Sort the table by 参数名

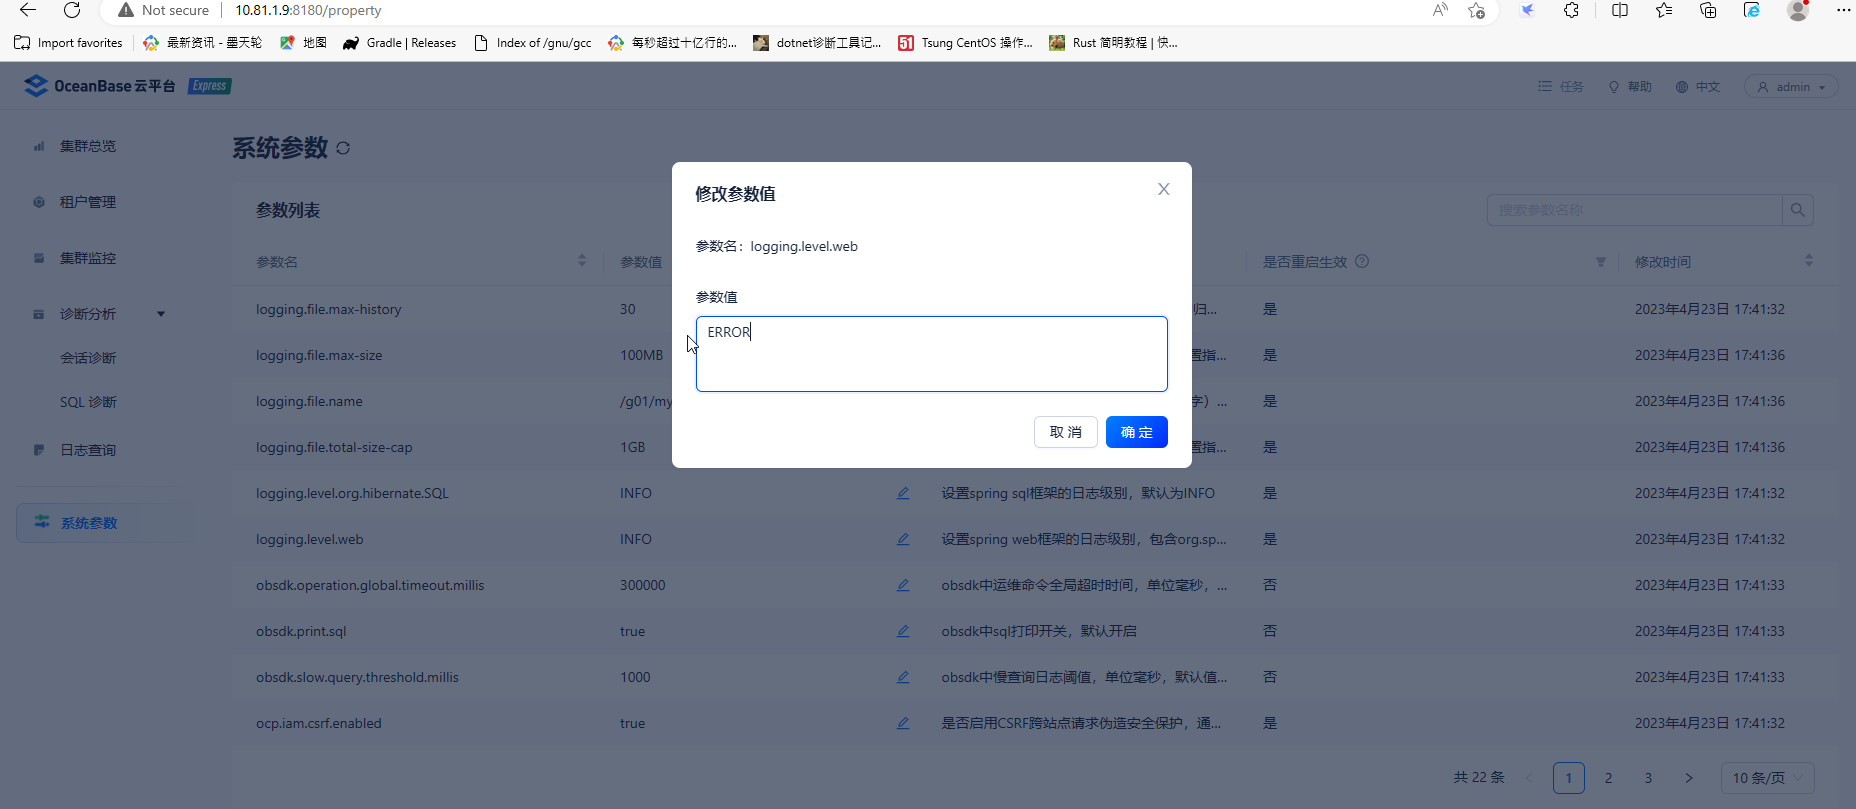(x=582, y=261)
